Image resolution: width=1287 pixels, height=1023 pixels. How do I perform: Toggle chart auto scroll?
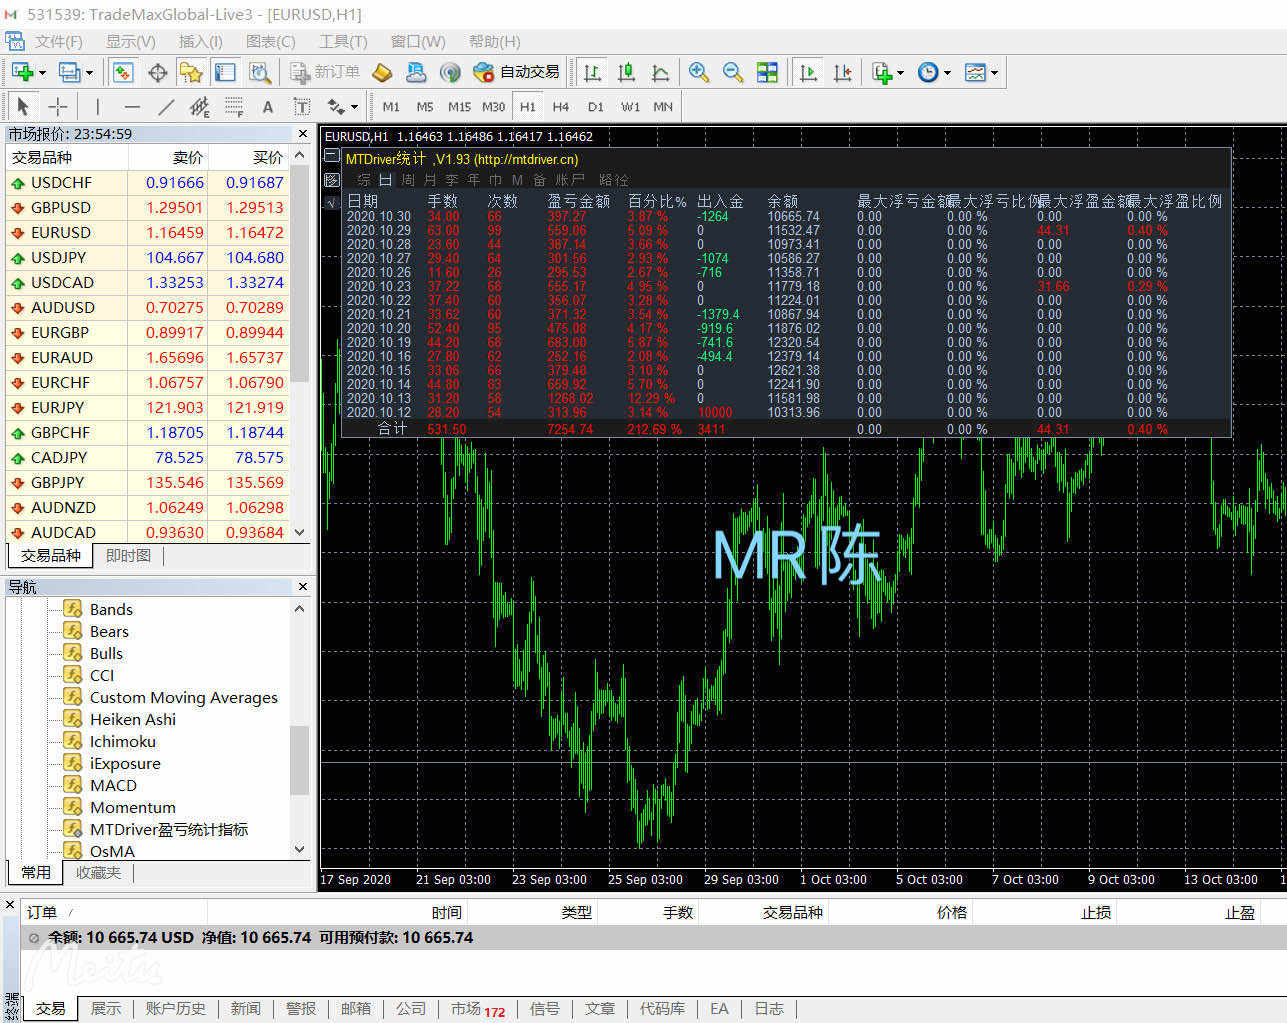[x=809, y=72]
